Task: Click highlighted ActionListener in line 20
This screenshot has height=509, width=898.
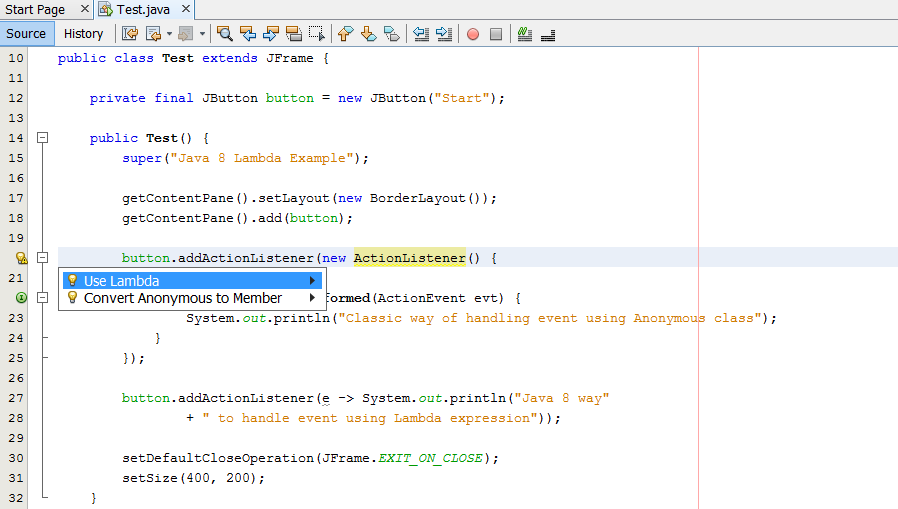Action: (x=409, y=258)
